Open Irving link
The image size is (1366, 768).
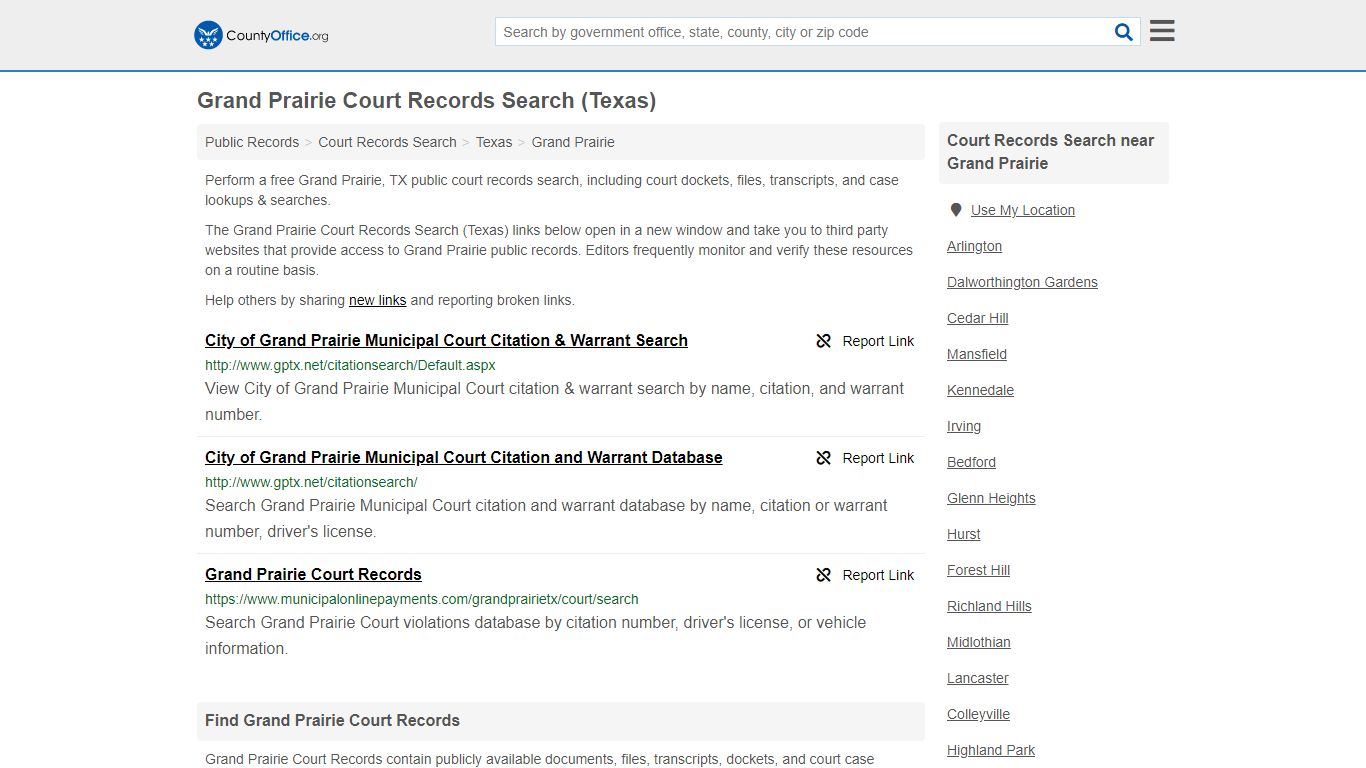click(x=964, y=426)
